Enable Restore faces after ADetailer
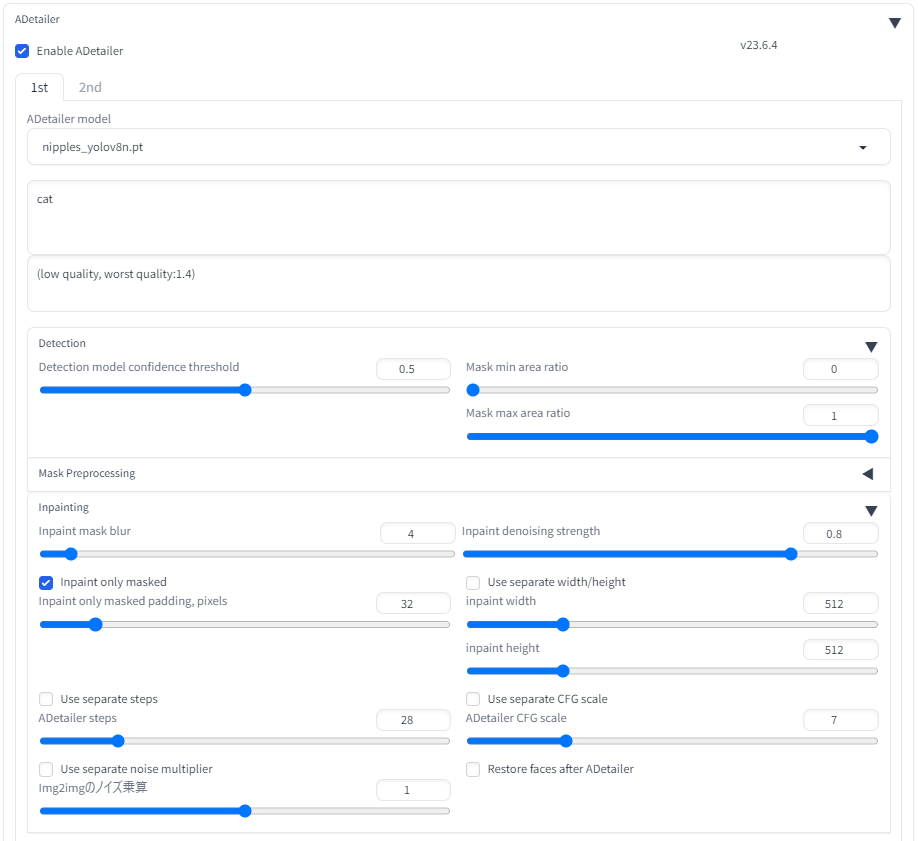 [x=473, y=769]
